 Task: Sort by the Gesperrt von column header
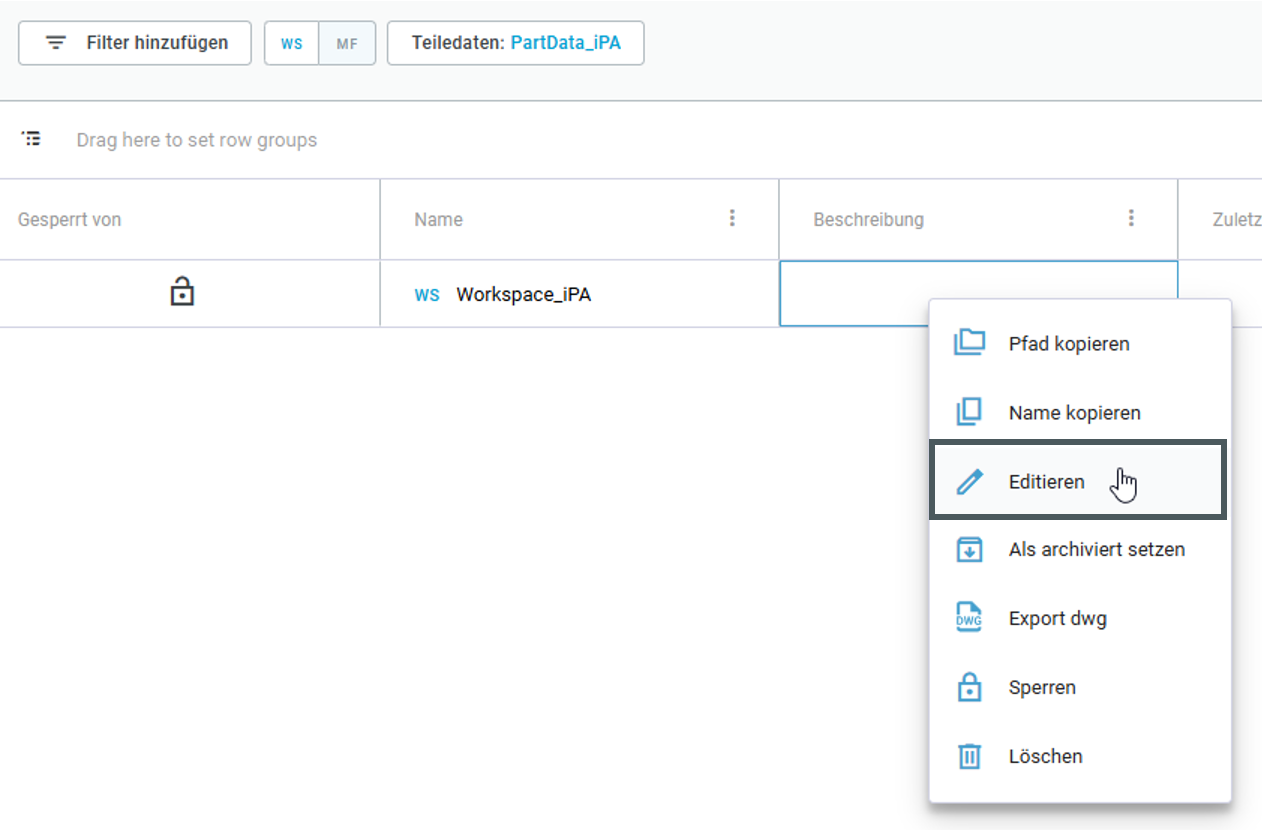coord(70,219)
